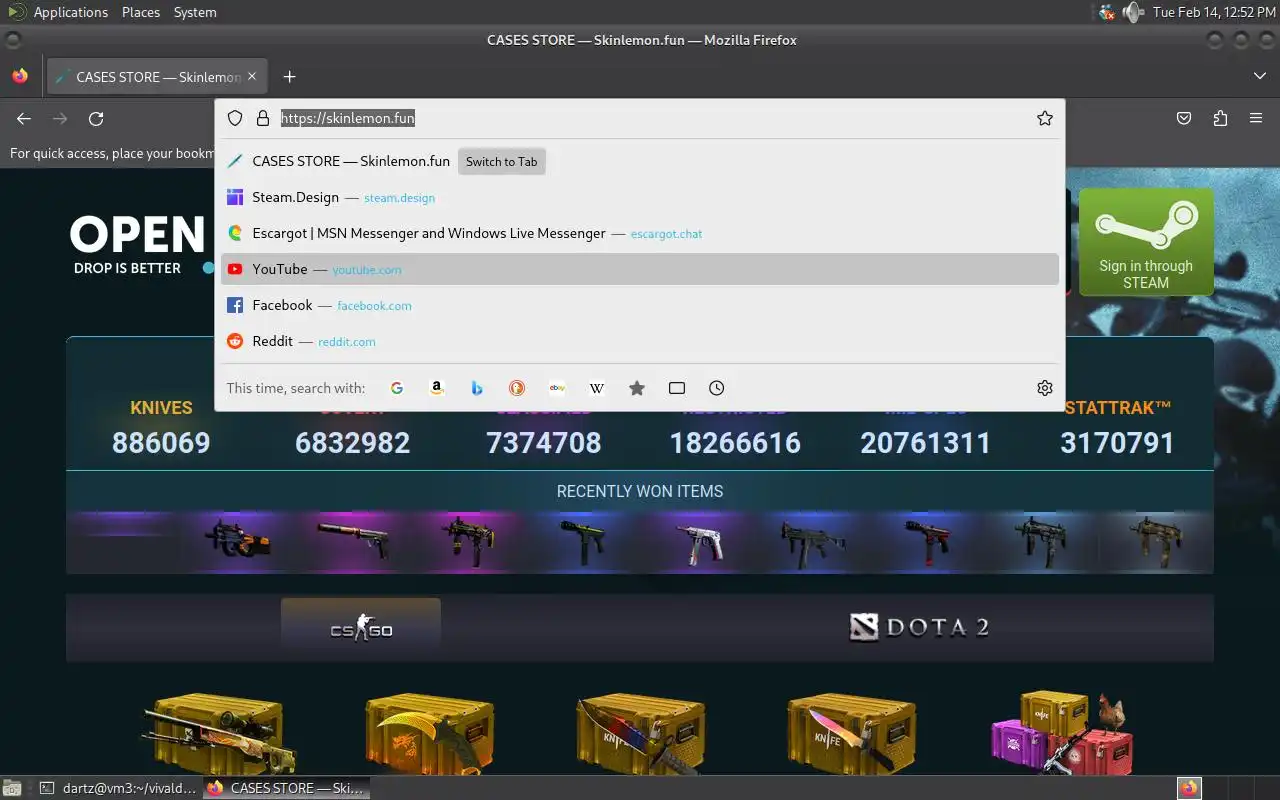Select Reddit suggestion
Viewport: 1280px width, 800px height.
click(x=640, y=342)
